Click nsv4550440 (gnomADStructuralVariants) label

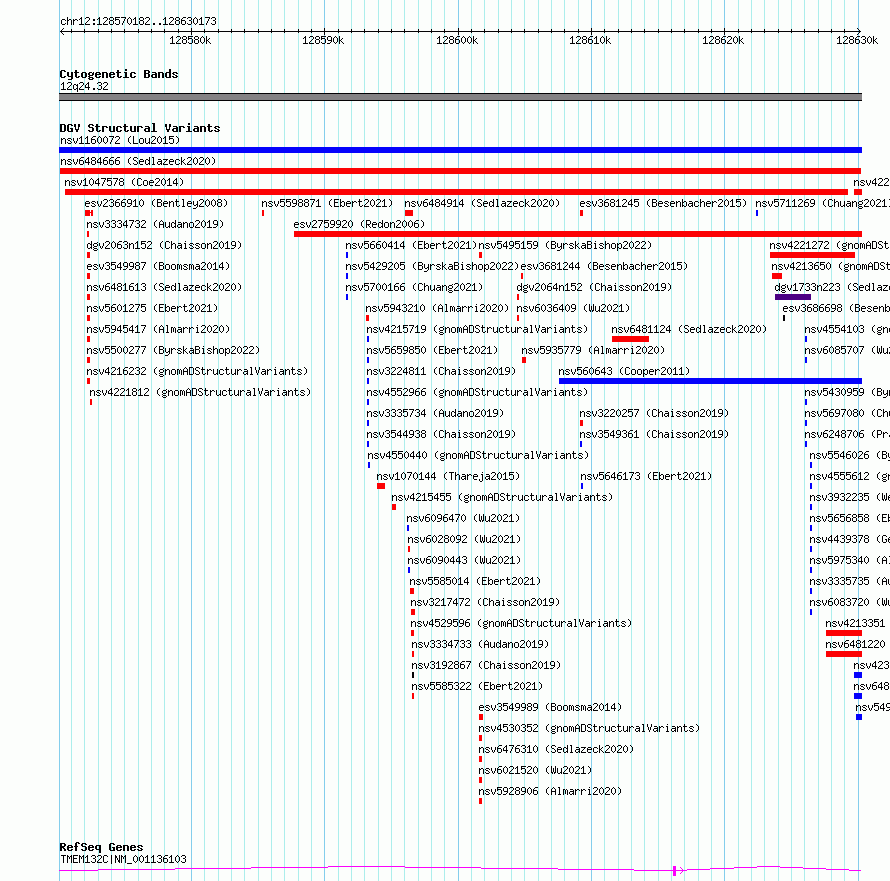click(x=478, y=455)
